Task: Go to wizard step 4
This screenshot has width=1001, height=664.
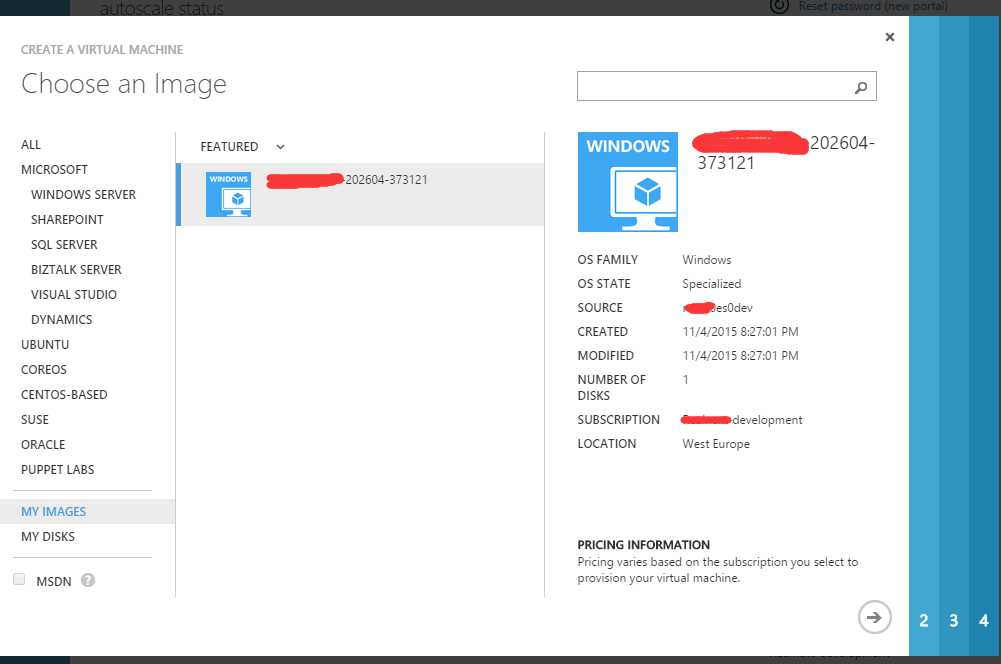Action: [x=984, y=621]
